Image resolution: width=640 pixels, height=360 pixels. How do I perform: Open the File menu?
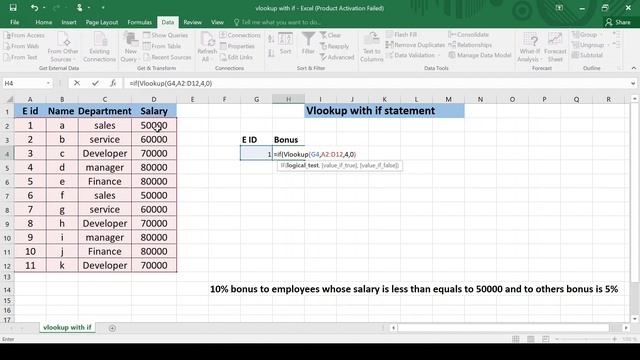click(x=15, y=22)
